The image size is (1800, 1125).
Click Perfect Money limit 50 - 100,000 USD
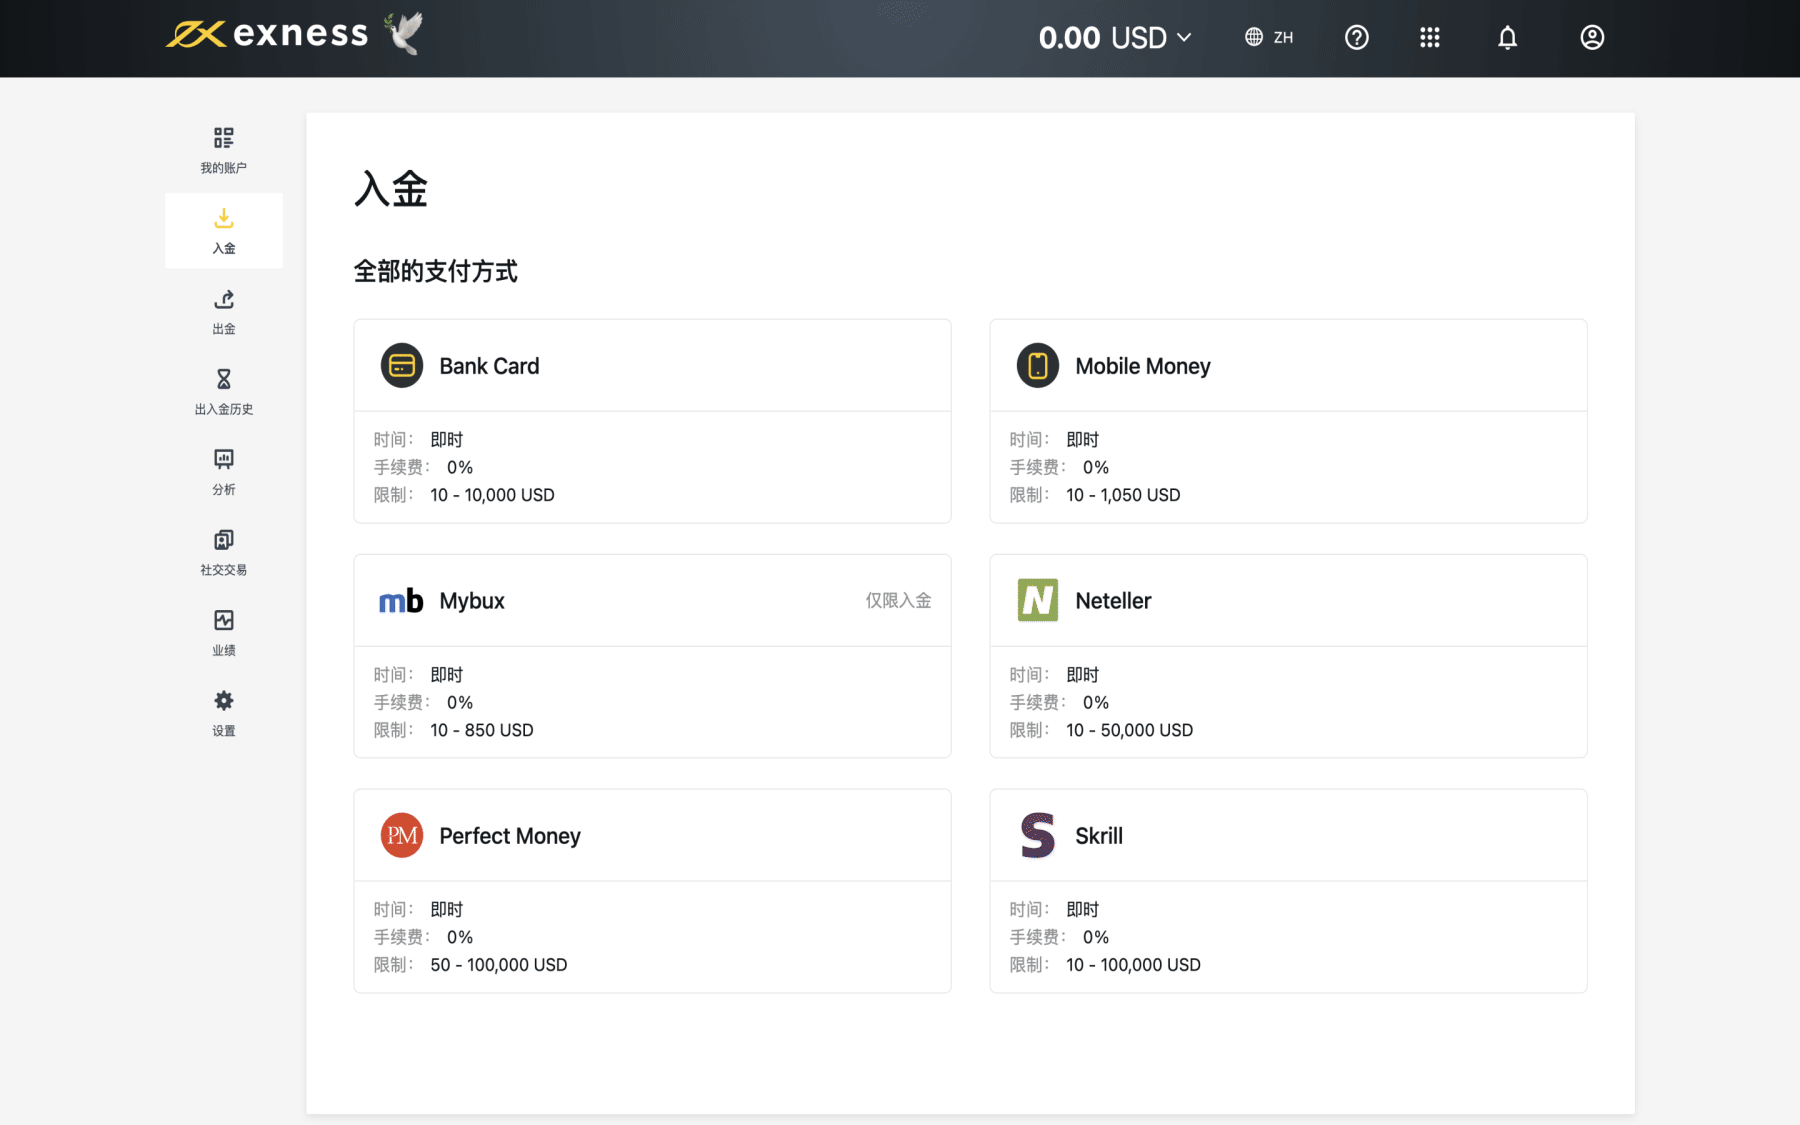point(499,965)
